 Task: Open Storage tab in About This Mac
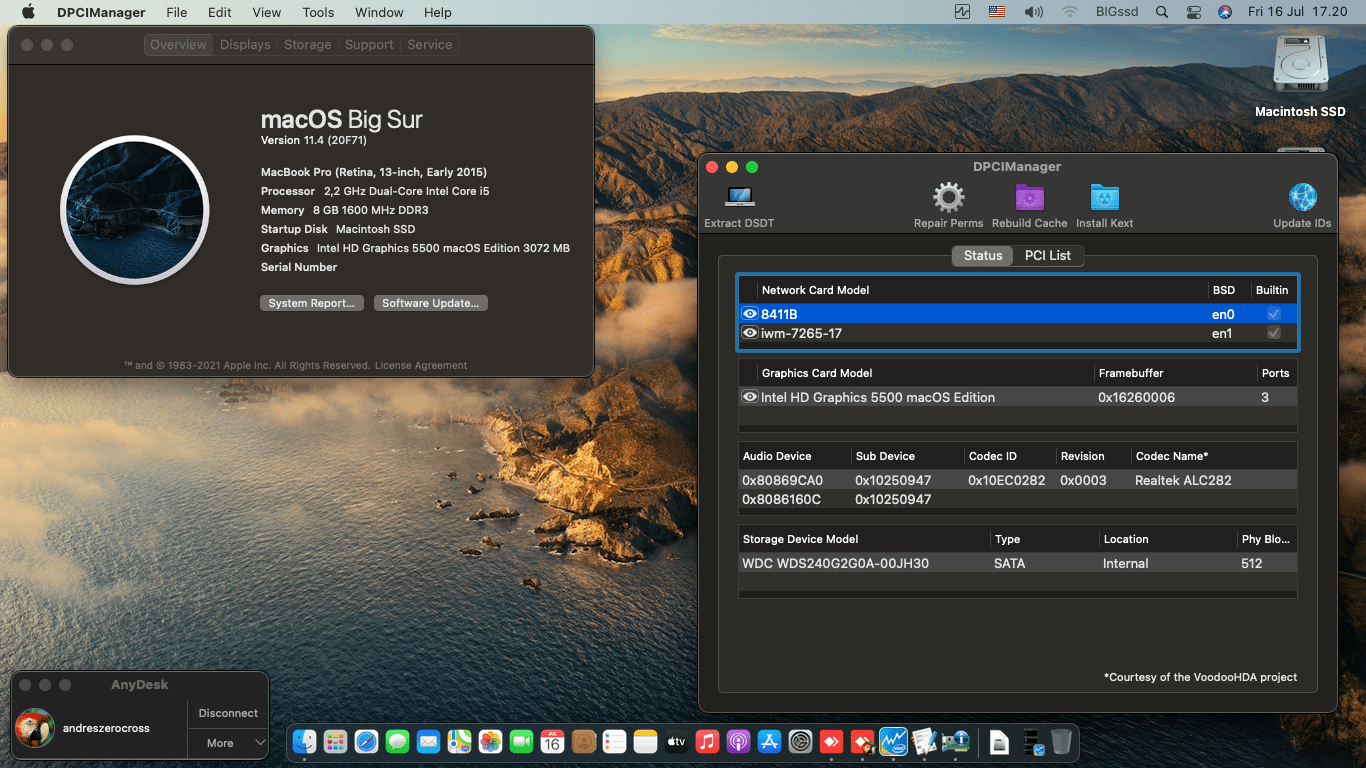pyautogui.click(x=308, y=44)
